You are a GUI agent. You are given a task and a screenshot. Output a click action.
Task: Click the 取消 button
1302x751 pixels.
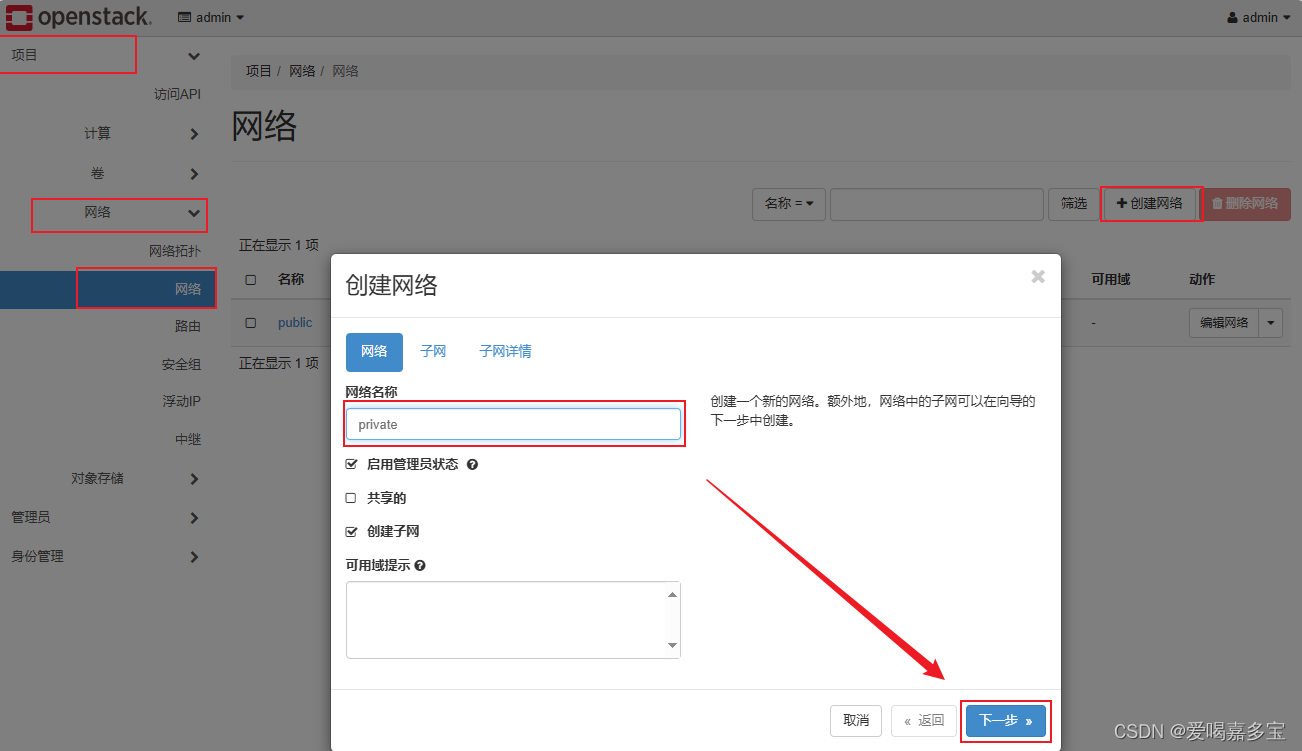point(856,721)
